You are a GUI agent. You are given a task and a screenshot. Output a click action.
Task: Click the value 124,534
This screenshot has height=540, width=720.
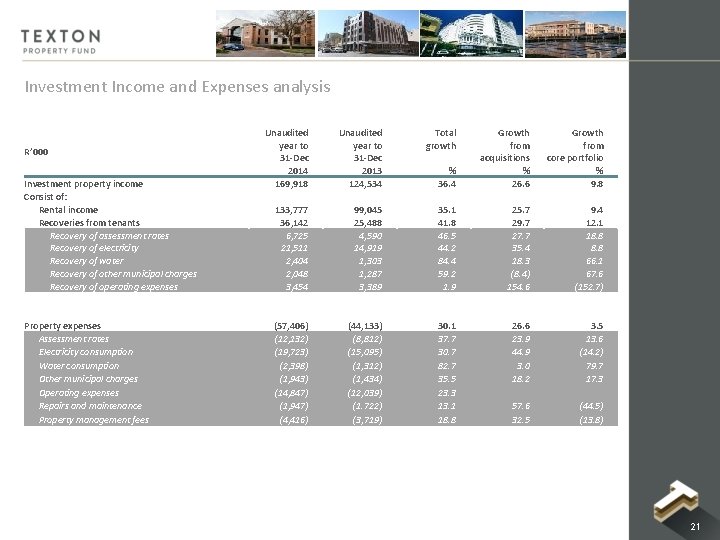click(365, 184)
